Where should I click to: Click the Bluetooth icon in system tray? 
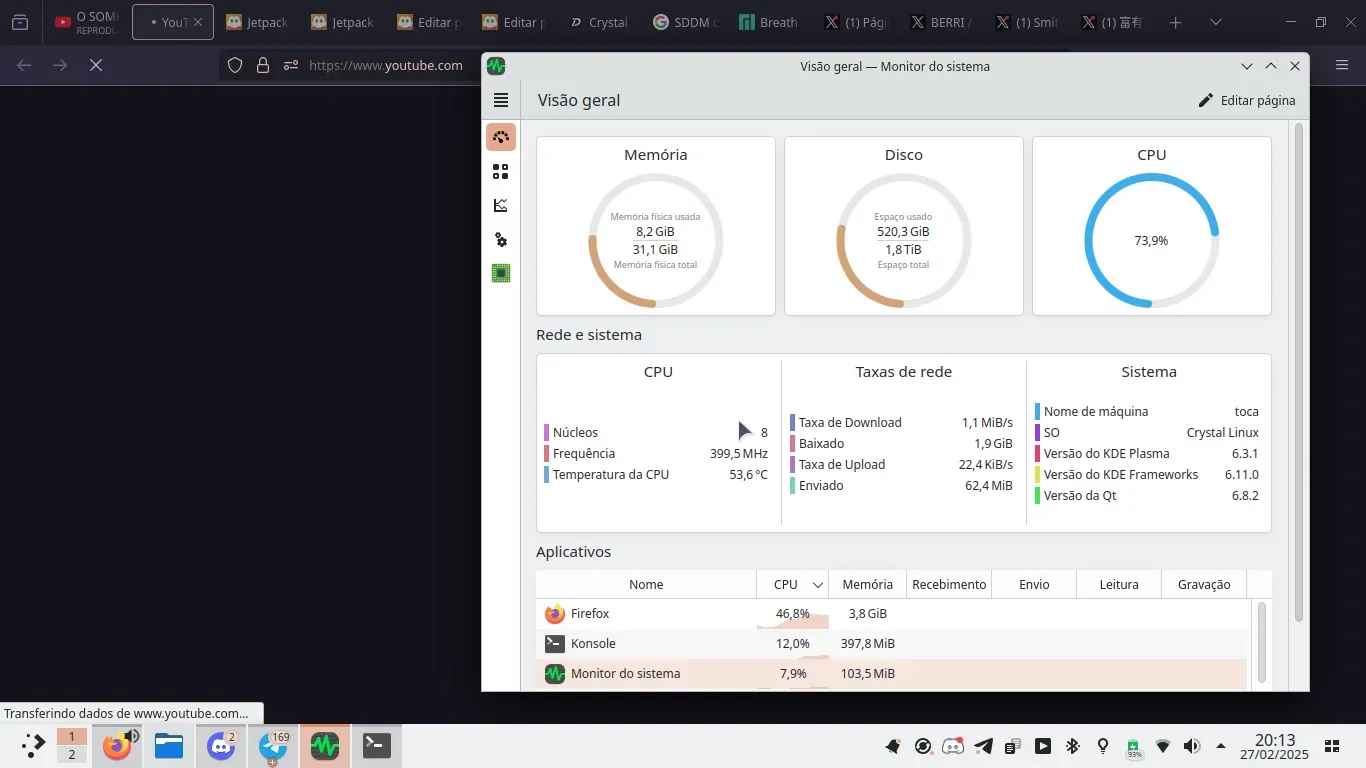tap(1073, 746)
